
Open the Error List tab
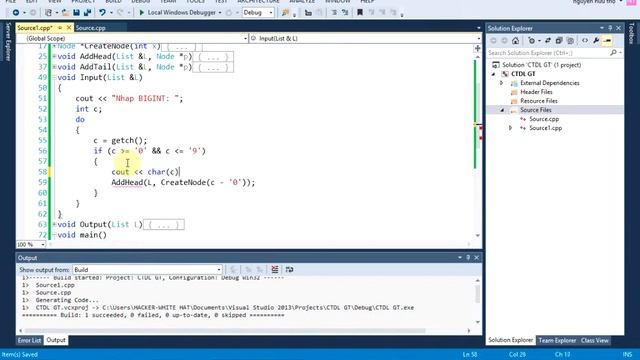click(x=29, y=340)
